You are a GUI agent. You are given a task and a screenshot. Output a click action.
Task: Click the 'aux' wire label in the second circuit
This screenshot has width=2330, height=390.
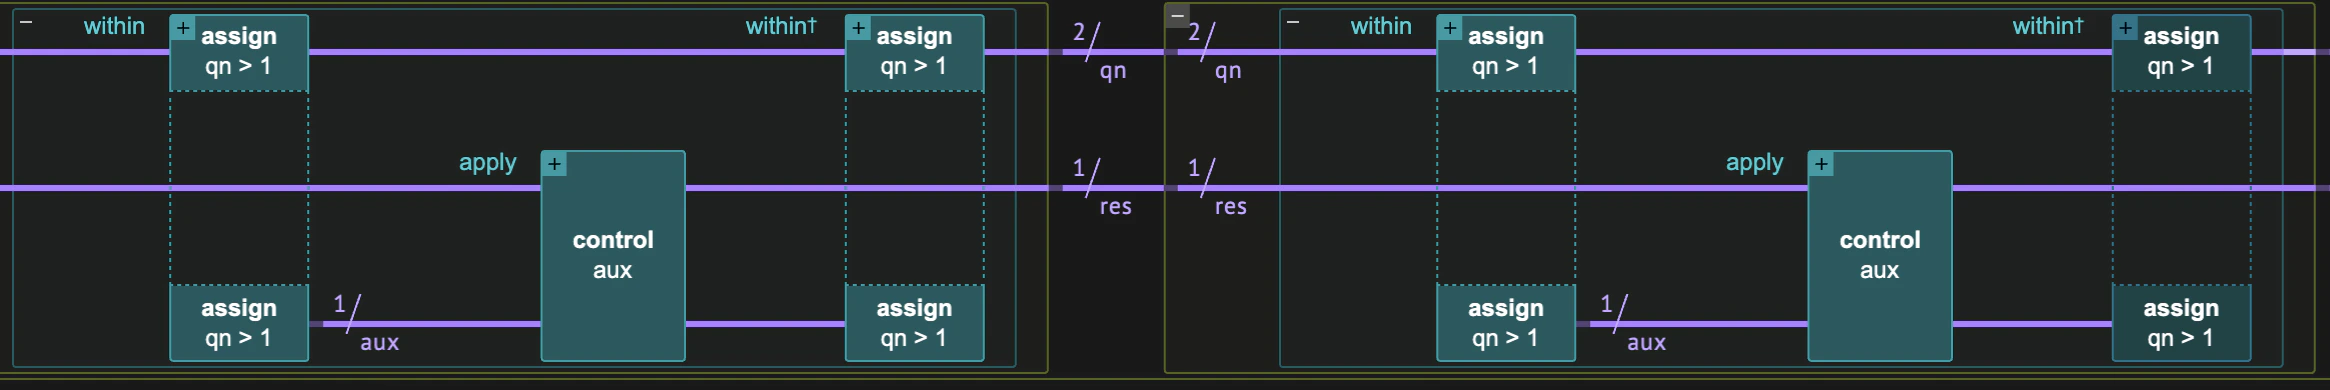pyautogui.click(x=1647, y=342)
